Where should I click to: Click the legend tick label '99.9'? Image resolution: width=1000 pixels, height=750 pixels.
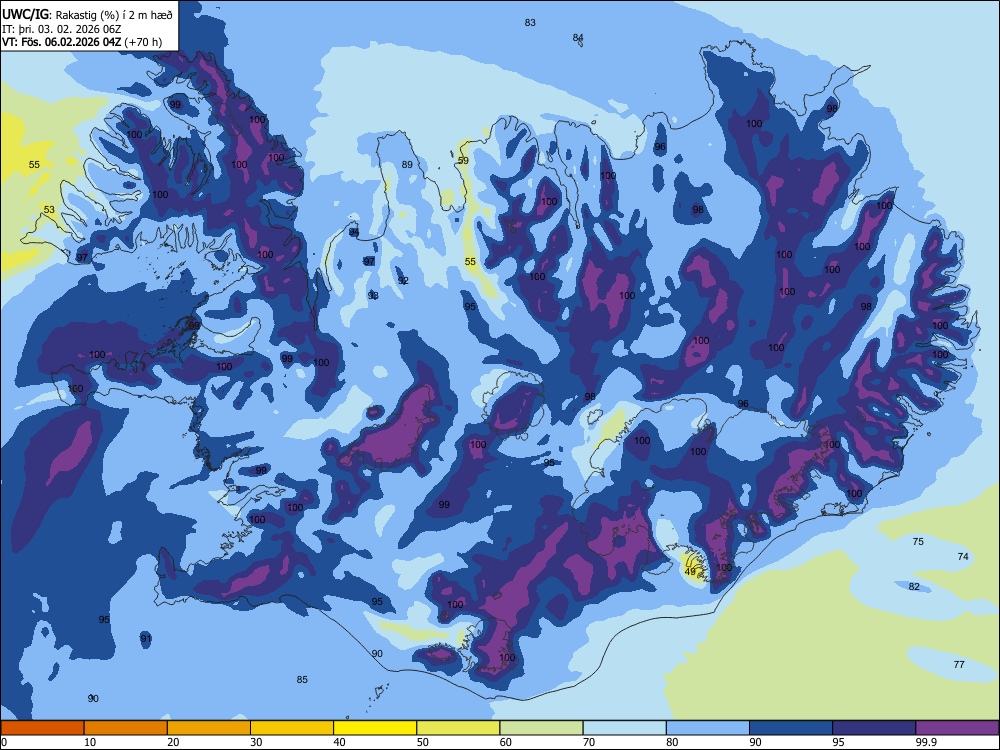pyautogui.click(x=926, y=742)
